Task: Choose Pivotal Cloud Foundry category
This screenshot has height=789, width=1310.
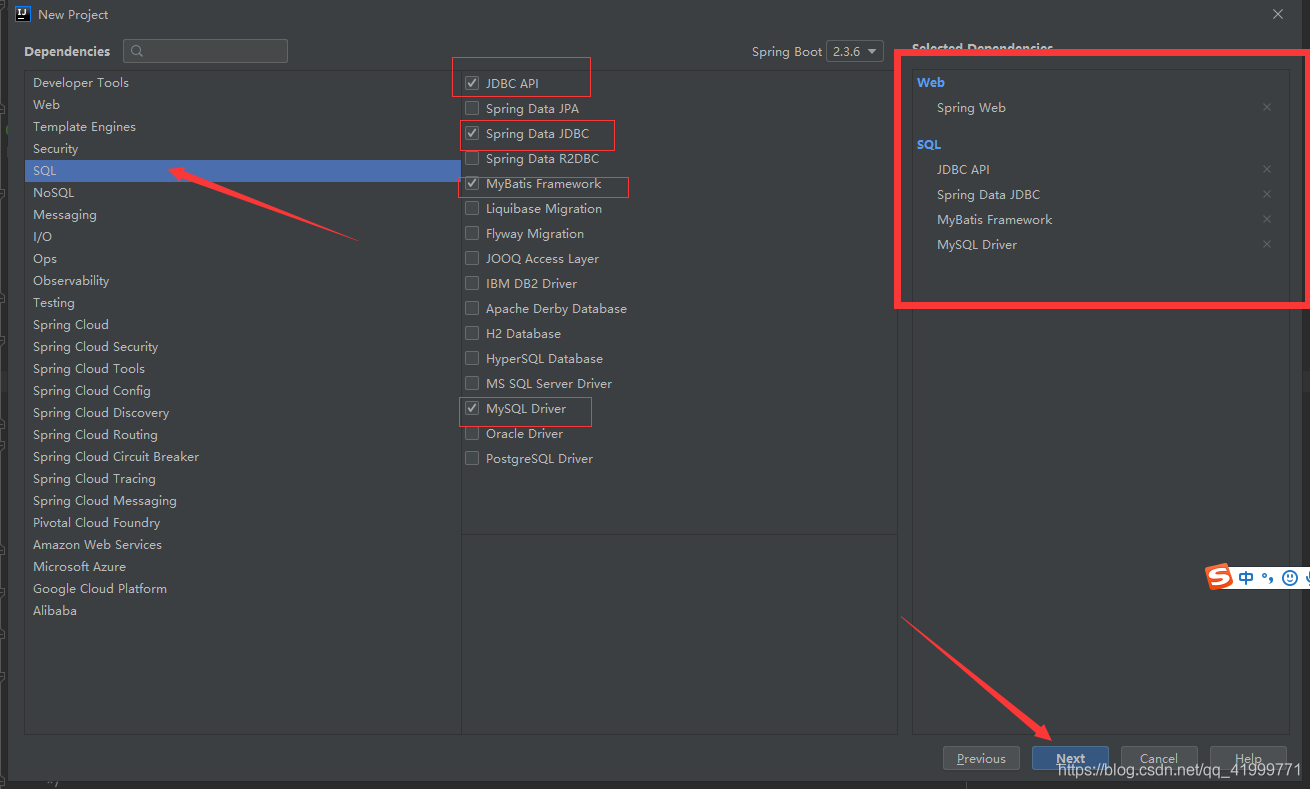Action: (242, 522)
